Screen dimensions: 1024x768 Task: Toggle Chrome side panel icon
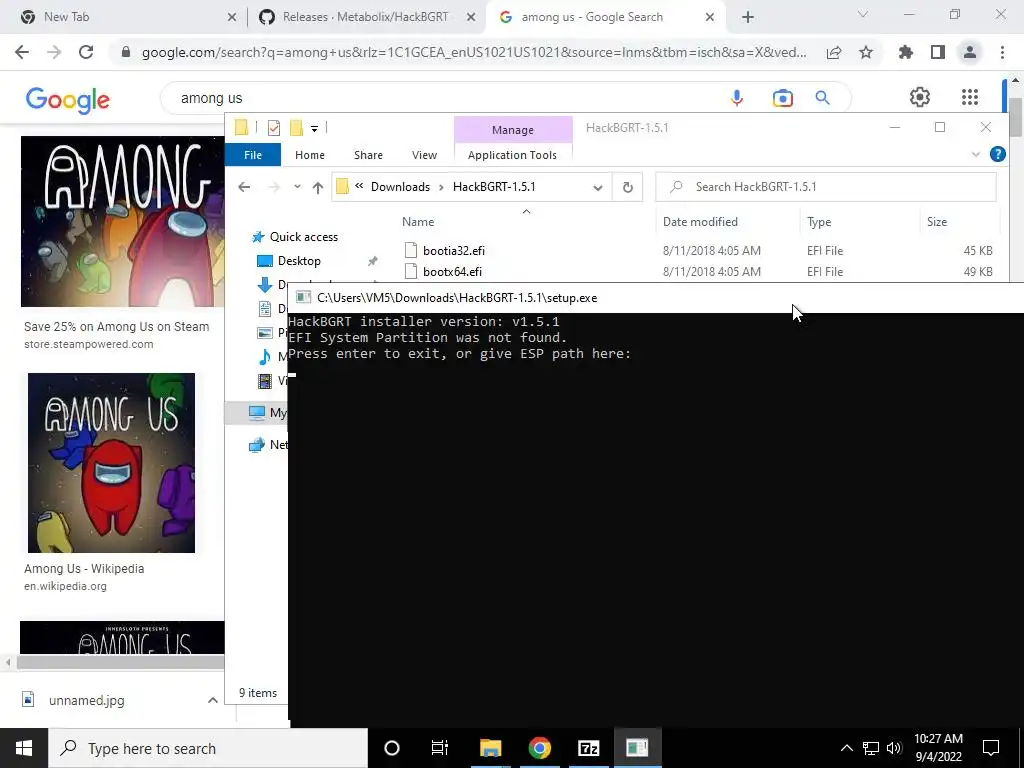point(938,52)
